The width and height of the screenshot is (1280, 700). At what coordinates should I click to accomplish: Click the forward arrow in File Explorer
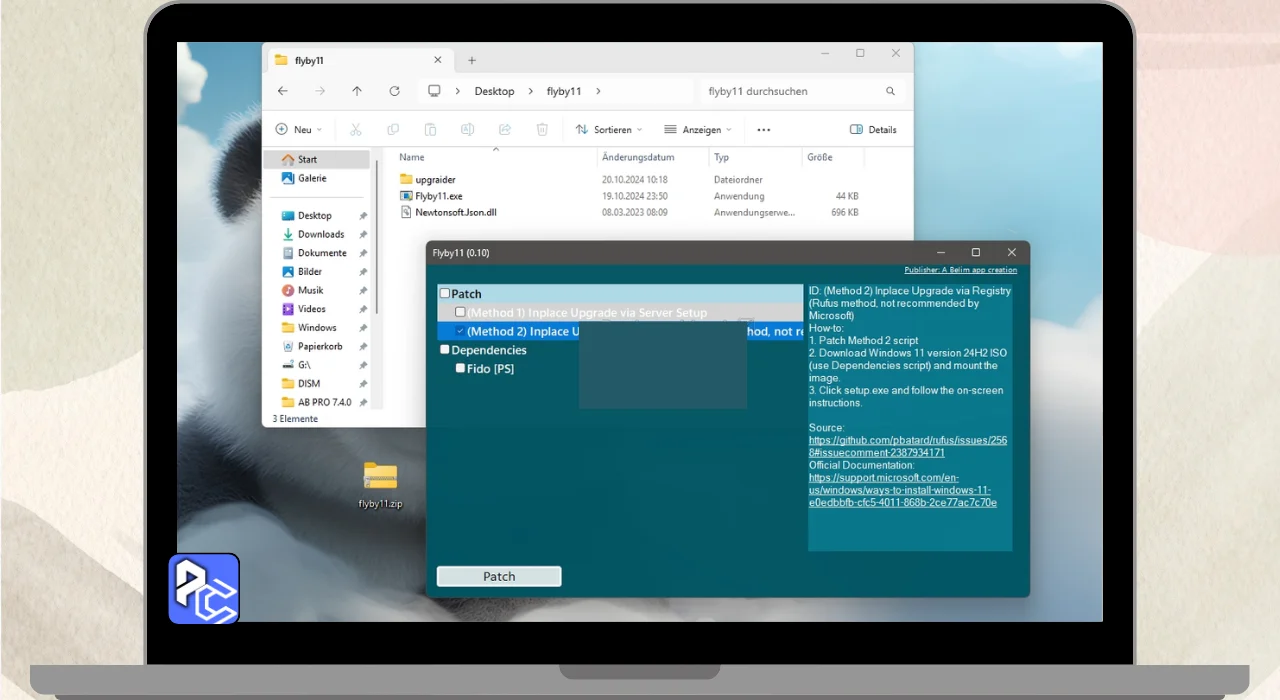pyautogui.click(x=320, y=91)
